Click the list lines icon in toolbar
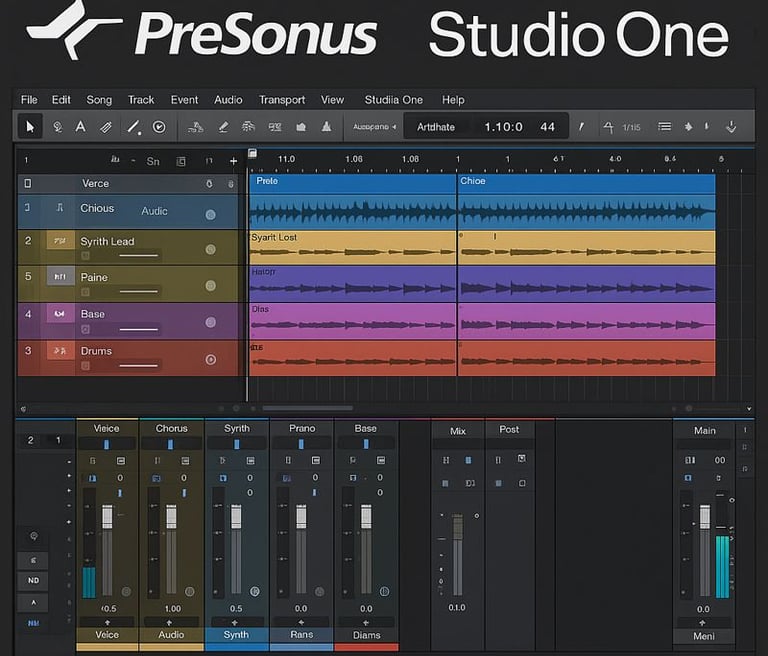The width and height of the screenshot is (768, 656). (664, 127)
